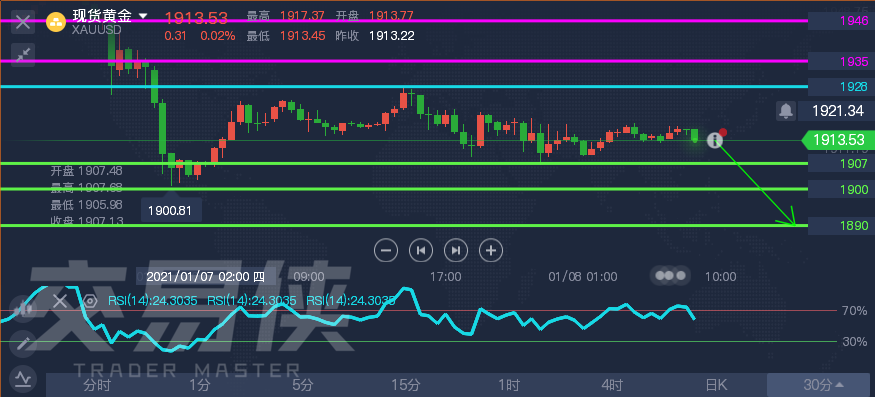Expand the 现货黄金 symbol dropdown

click(143, 16)
